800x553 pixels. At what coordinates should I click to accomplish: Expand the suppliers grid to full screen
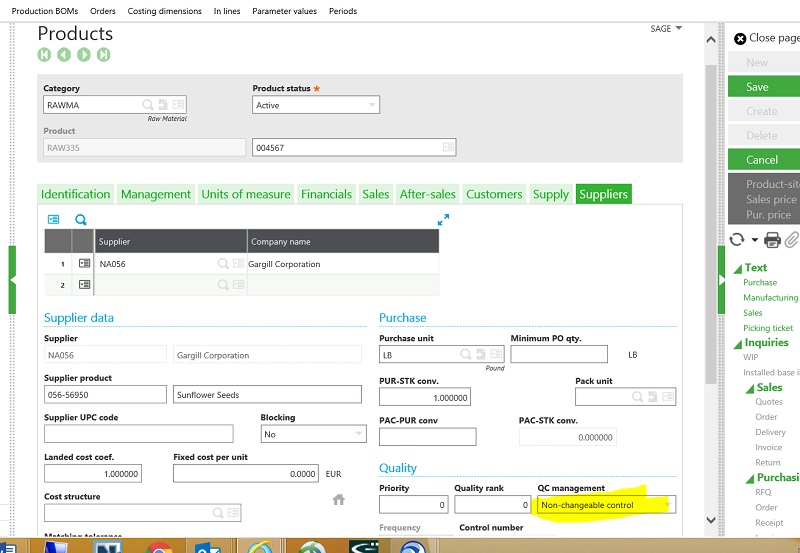(x=444, y=219)
